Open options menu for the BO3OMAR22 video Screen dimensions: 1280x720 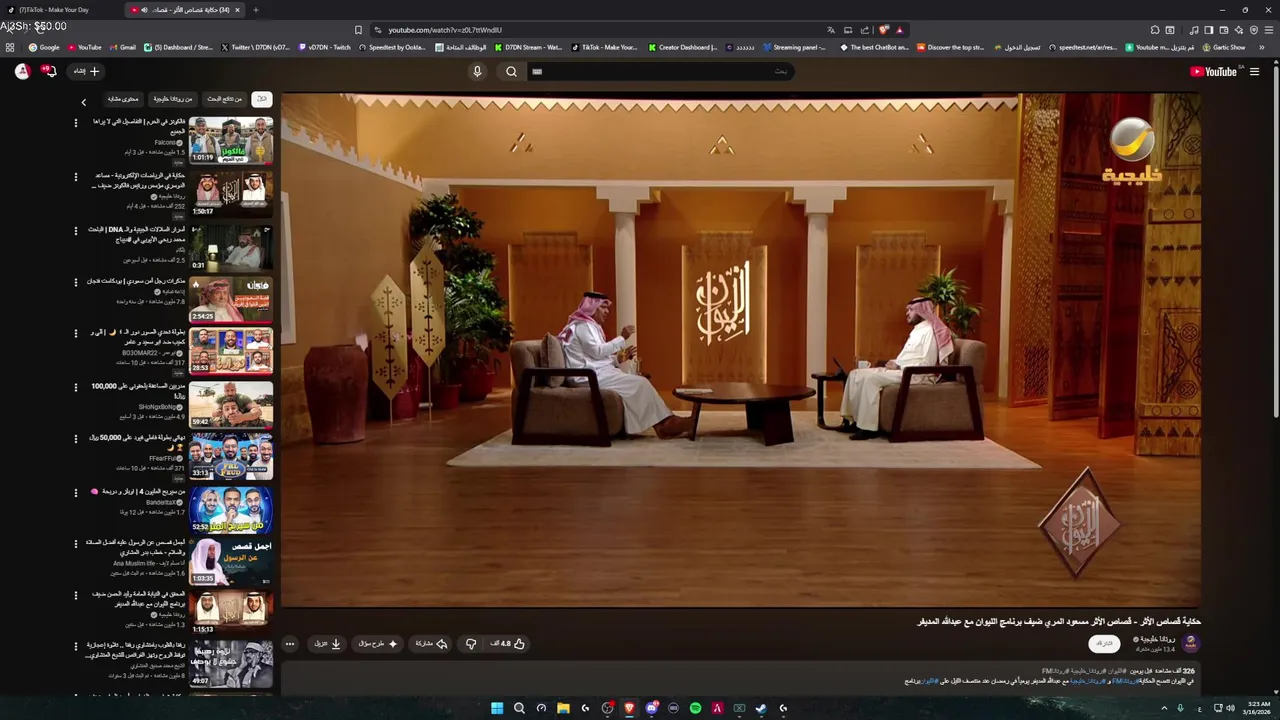pos(75,334)
